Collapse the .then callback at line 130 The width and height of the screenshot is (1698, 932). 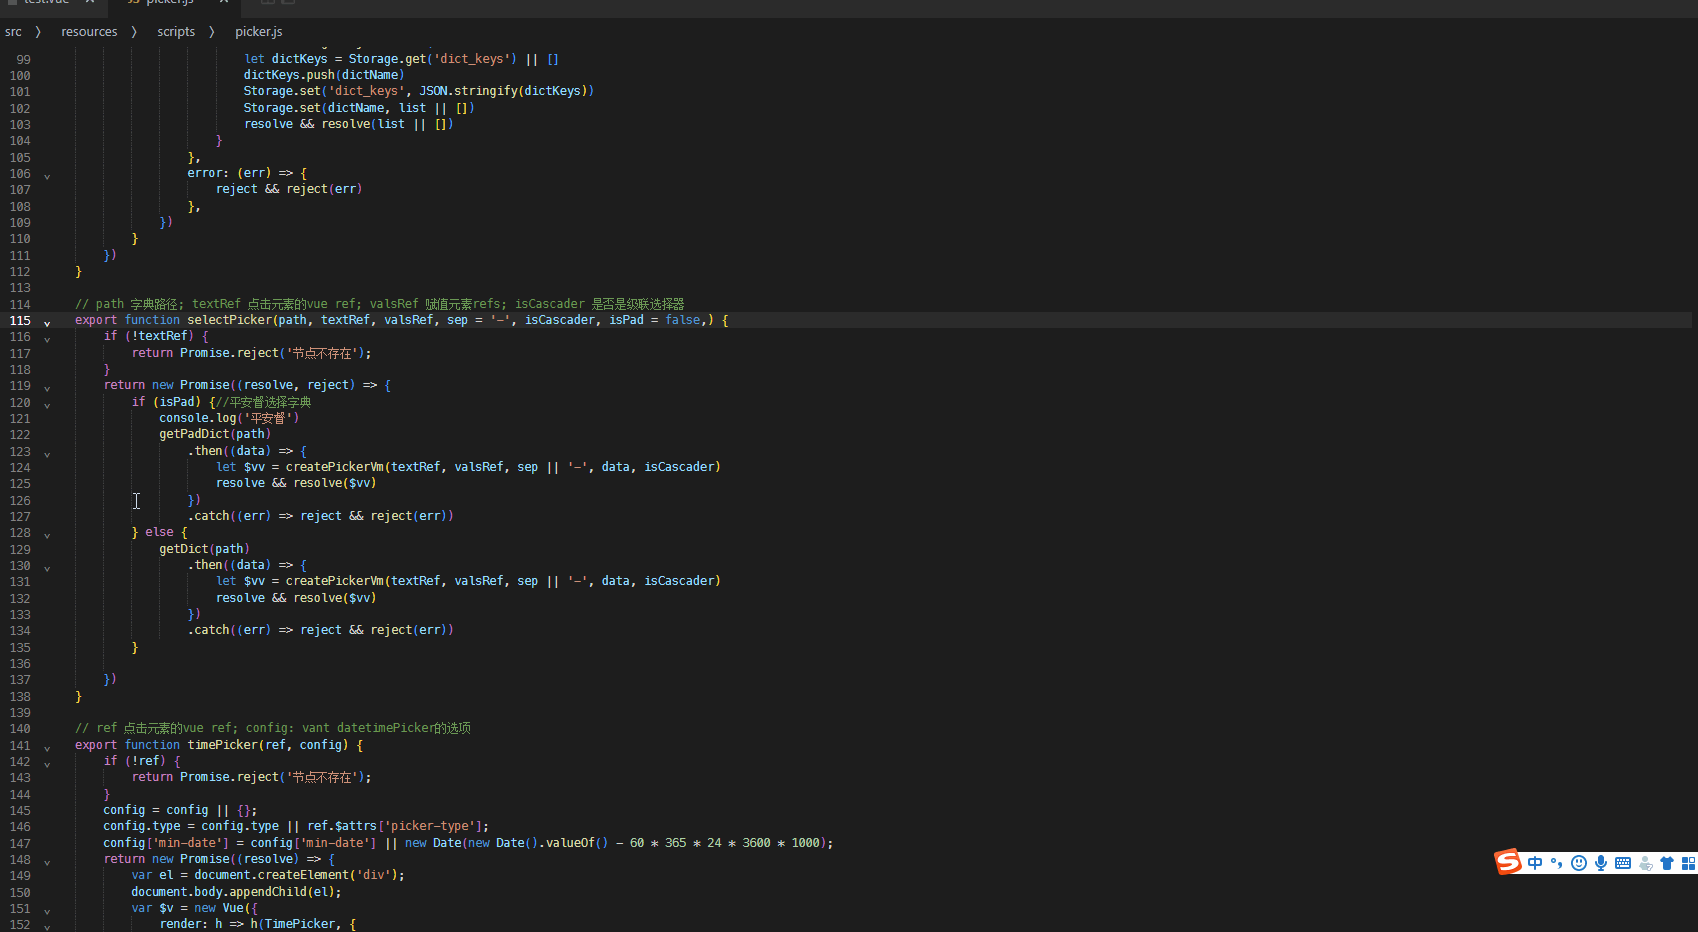pyautogui.click(x=47, y=567)
